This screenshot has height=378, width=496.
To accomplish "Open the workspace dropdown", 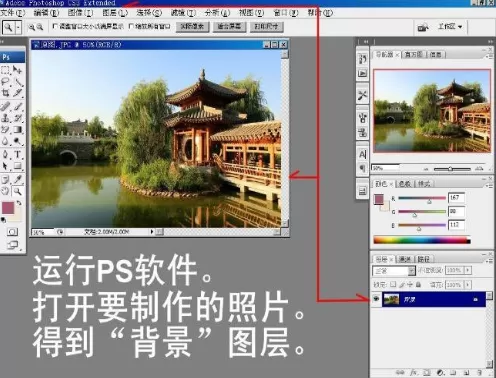I will (450, 27).
